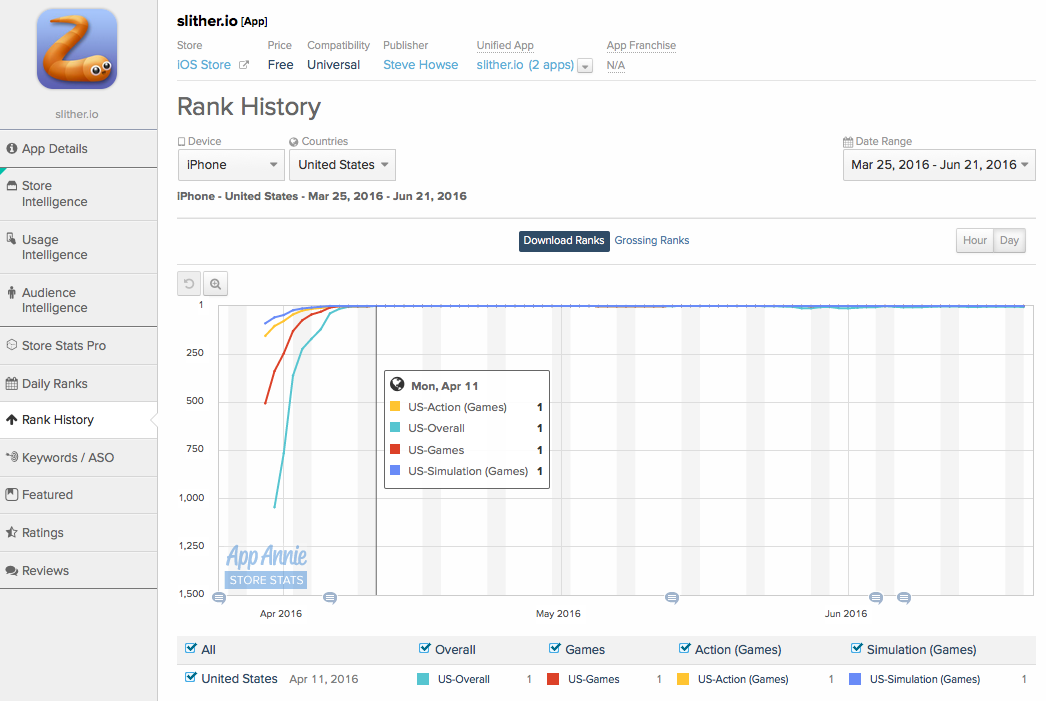Open the Device iPhone dropdown

(231, 165)
